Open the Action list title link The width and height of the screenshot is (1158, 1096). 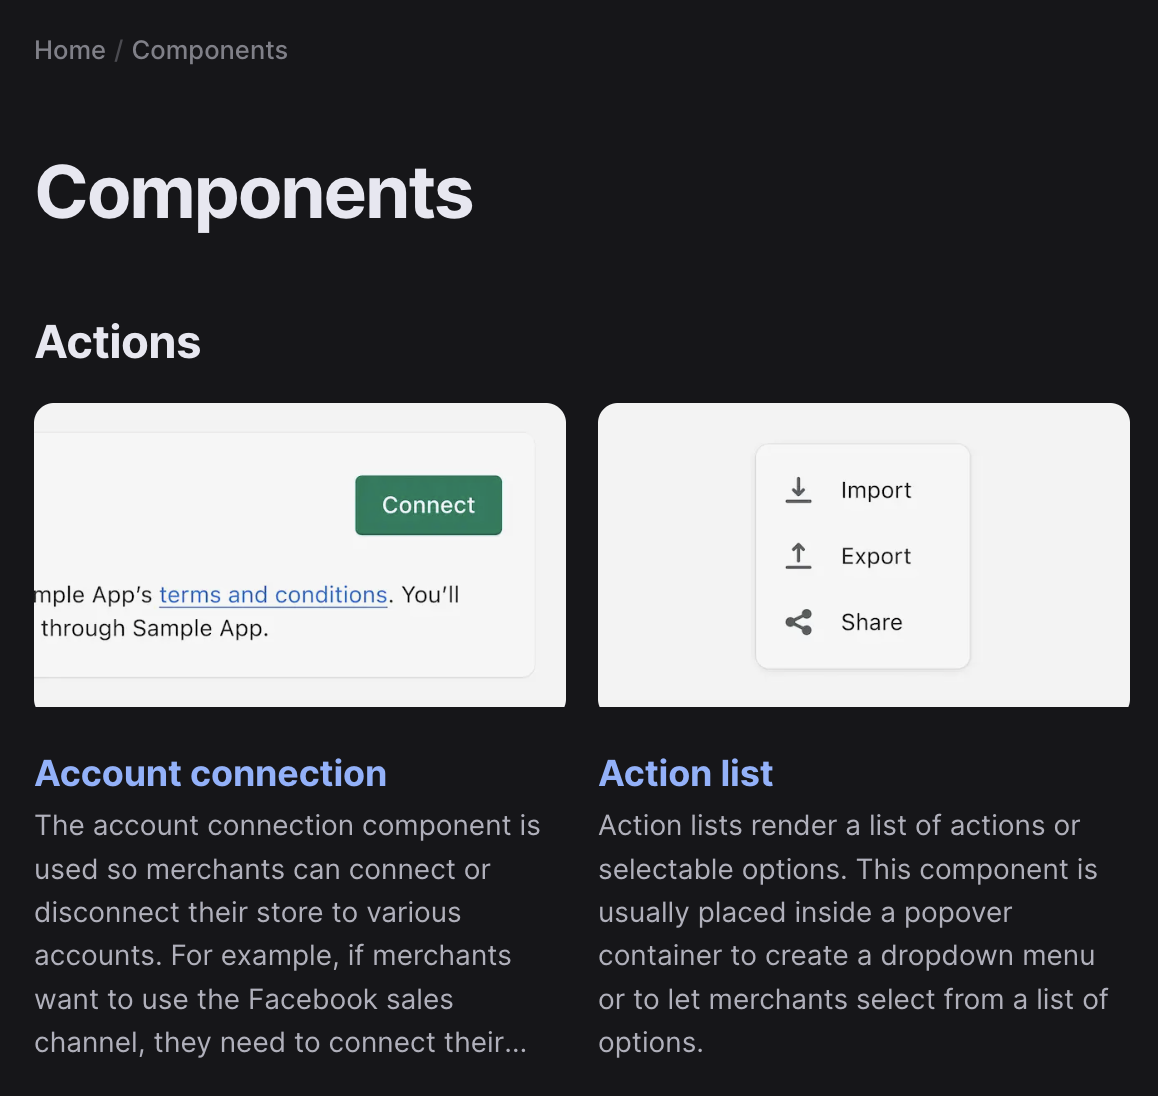click(x=686, y=773)
